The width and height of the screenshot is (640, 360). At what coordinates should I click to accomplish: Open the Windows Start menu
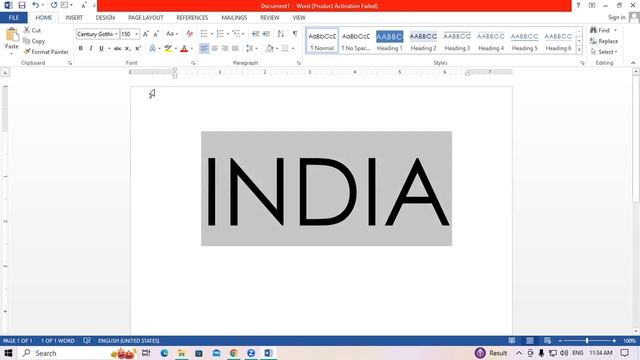(x=8, y=353)
